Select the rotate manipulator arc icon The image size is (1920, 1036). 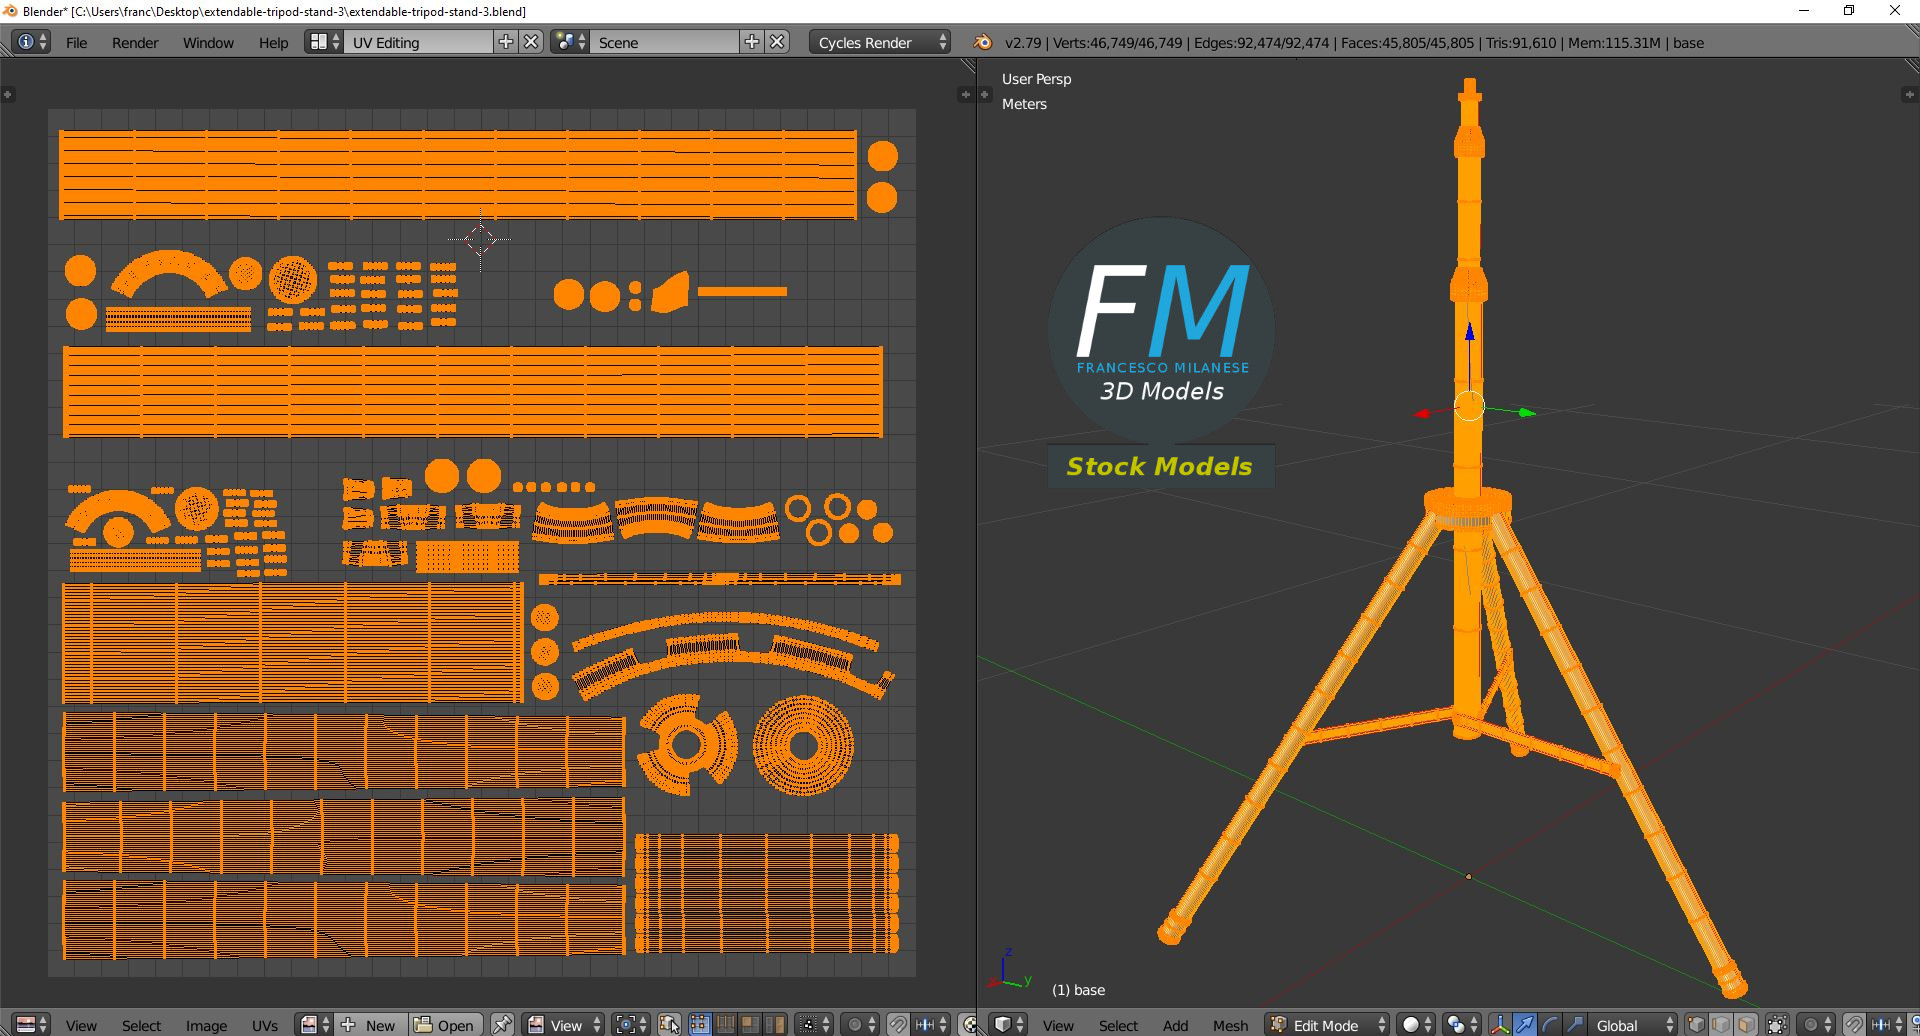[x=1549, y=1024]
